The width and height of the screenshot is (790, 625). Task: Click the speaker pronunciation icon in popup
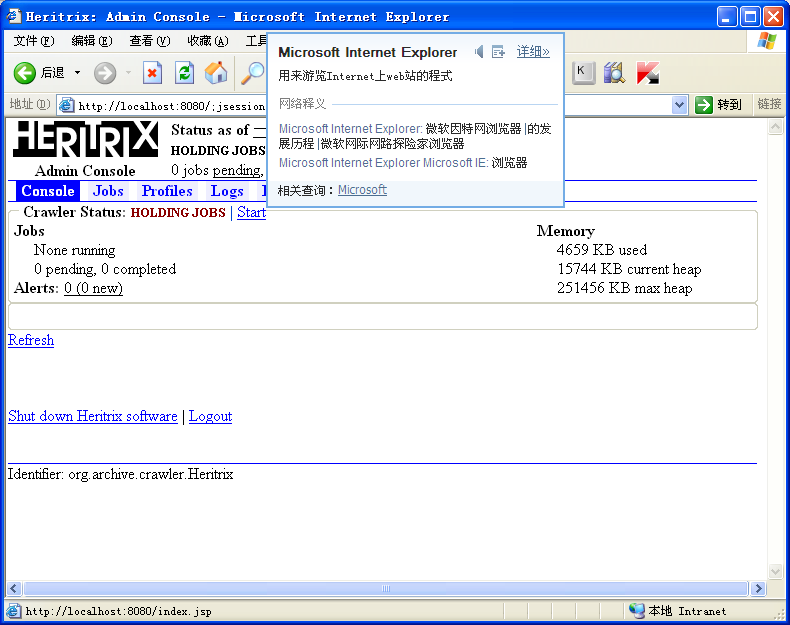point(479,51)
